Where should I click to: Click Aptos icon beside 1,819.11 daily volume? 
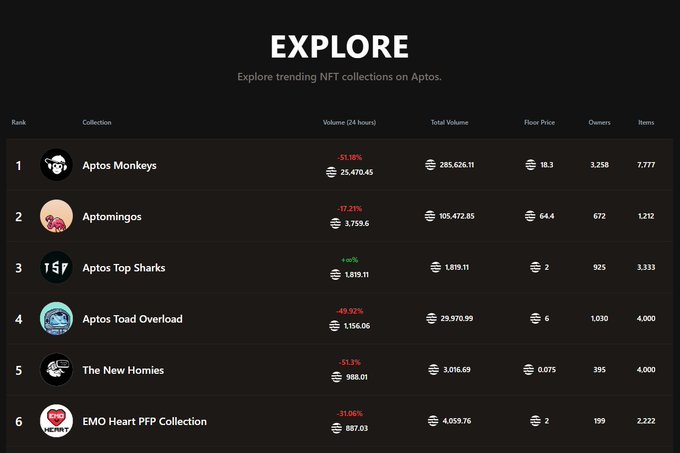pos(335,274)
